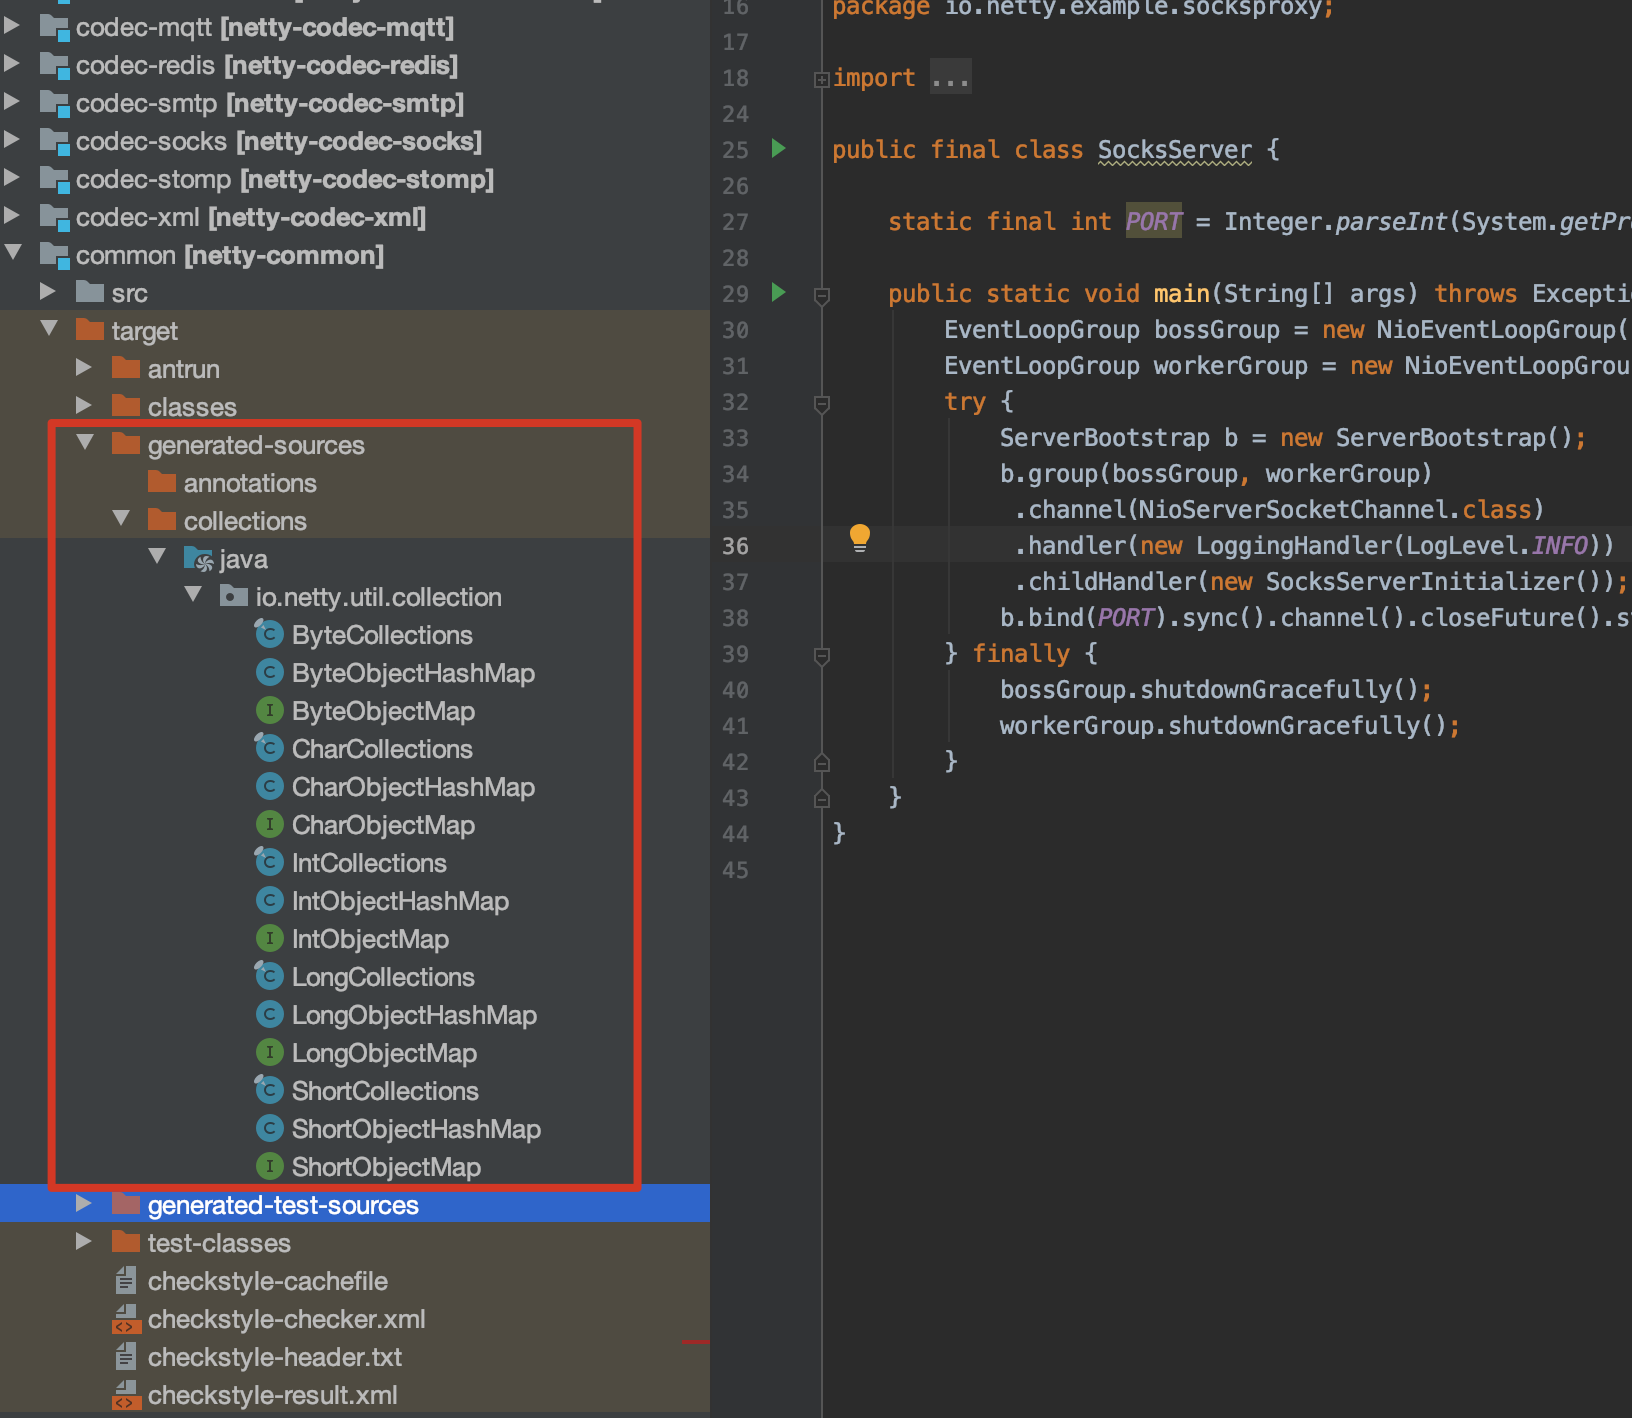Click the common module folder icon
1632x1418 pixels.
coord(54,254)
